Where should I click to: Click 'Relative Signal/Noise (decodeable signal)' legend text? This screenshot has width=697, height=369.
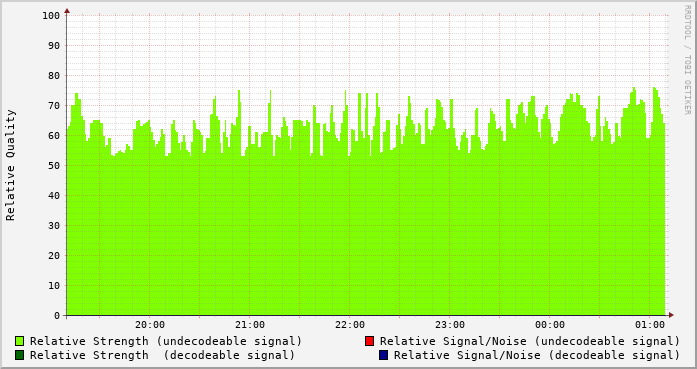tap(537, 356)
